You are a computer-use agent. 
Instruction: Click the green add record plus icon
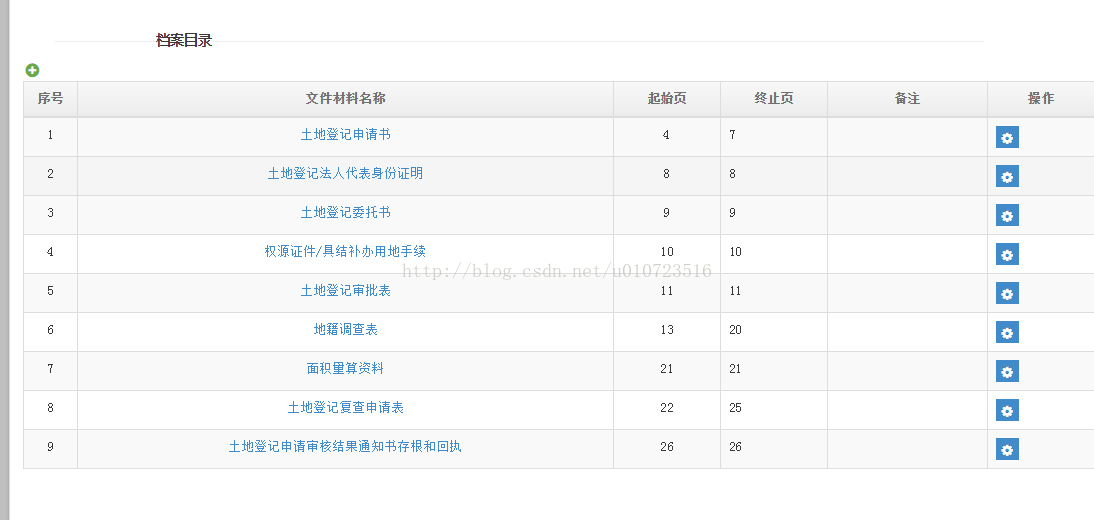point(32,70)
